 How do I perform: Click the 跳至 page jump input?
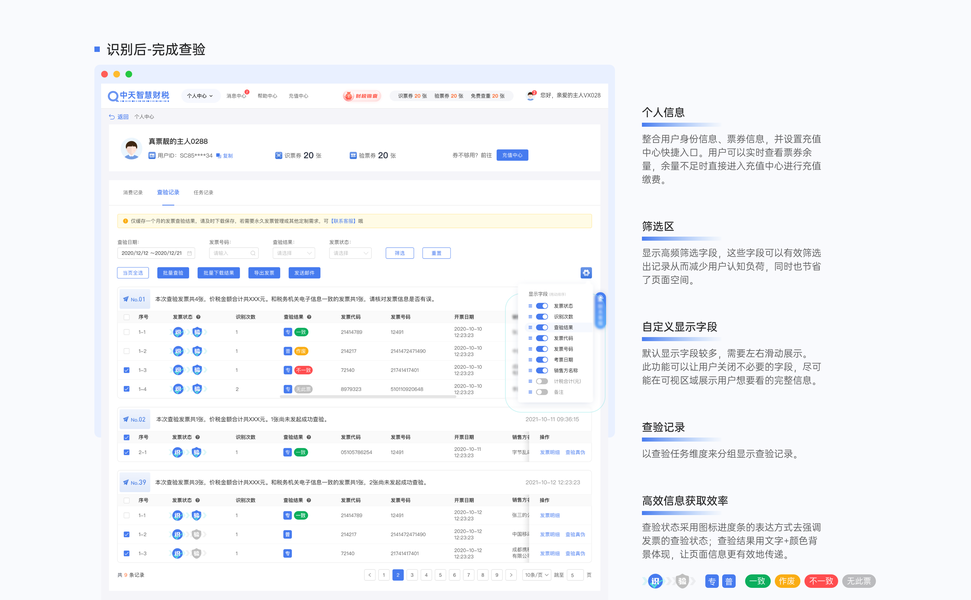coord(575,575)
